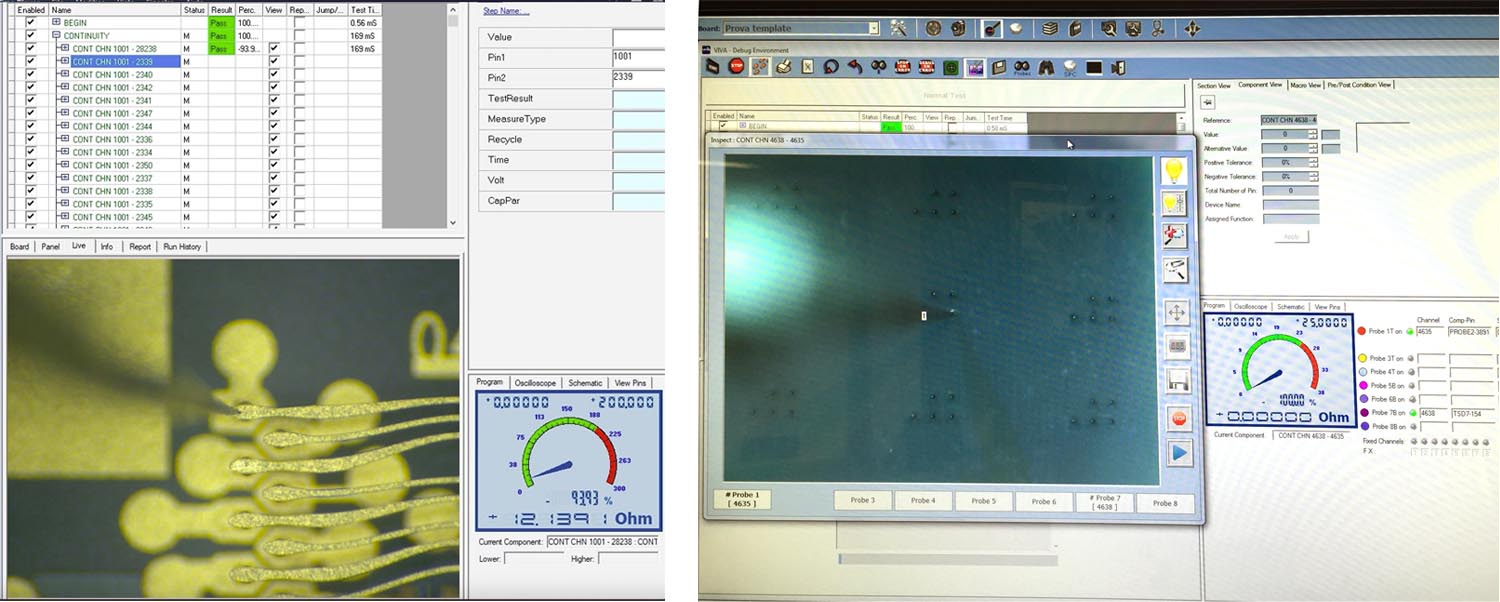This screenshot has height=602, width=1500.
Task: Click the Probe 3 button
Action: [862, 501]
